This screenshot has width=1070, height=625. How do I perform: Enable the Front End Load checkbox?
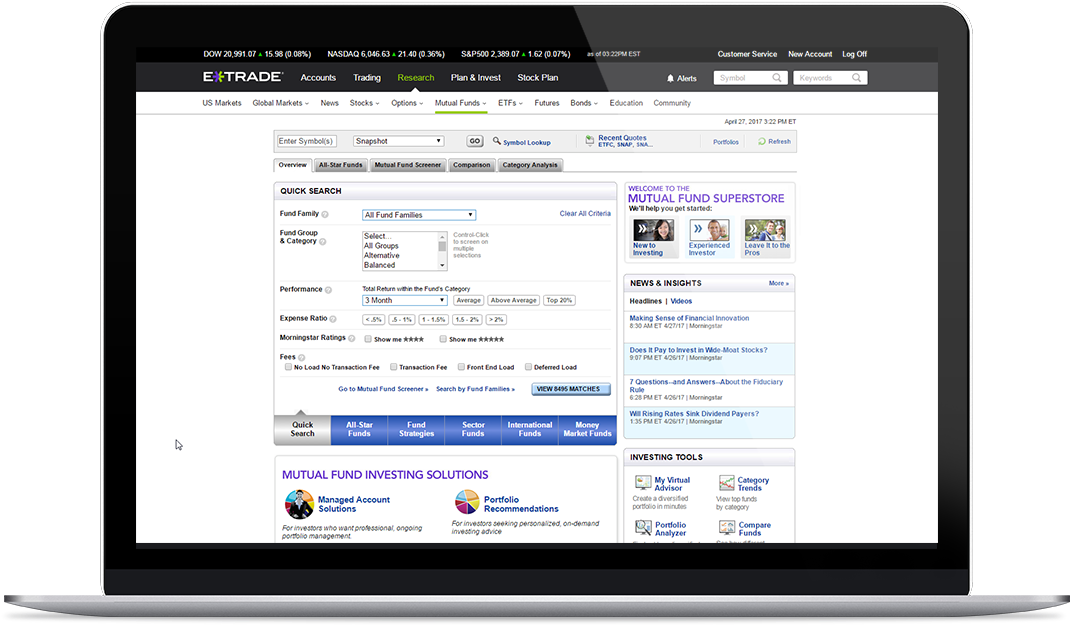tap(461, 367)
